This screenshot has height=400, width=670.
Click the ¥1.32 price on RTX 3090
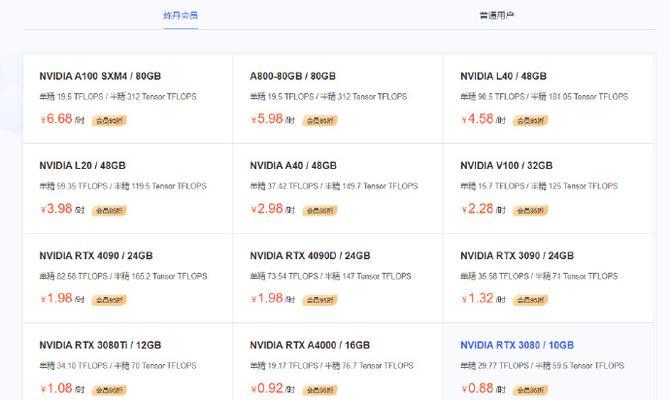478,298
